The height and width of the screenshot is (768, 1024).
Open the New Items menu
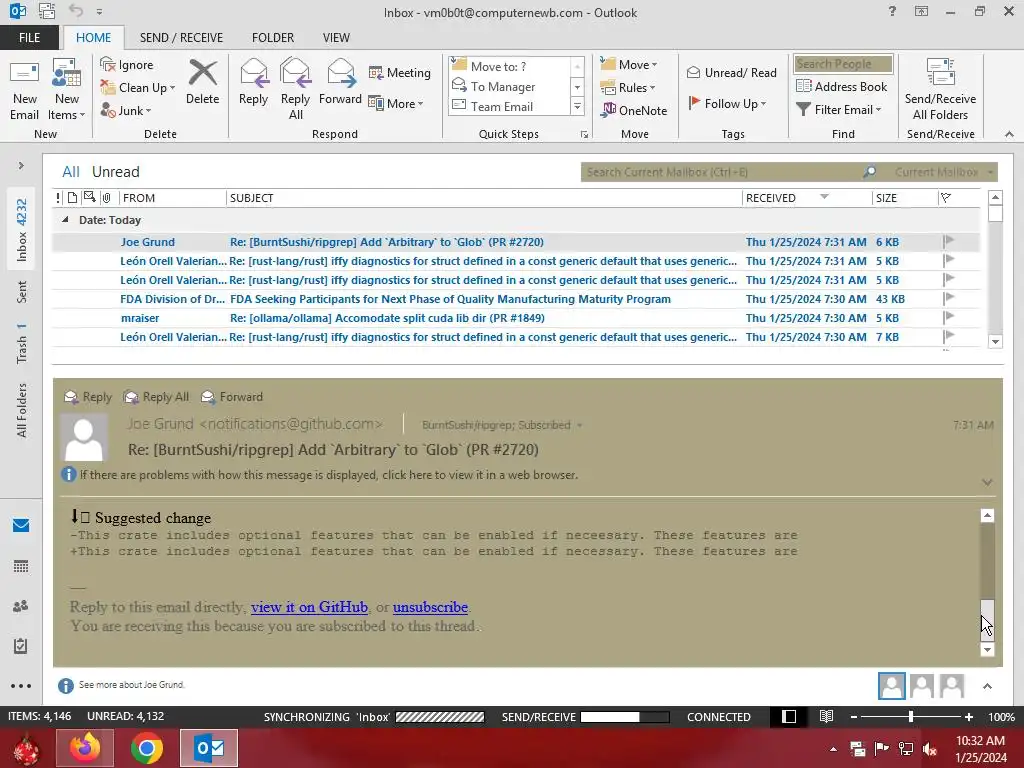pos(67,90)
